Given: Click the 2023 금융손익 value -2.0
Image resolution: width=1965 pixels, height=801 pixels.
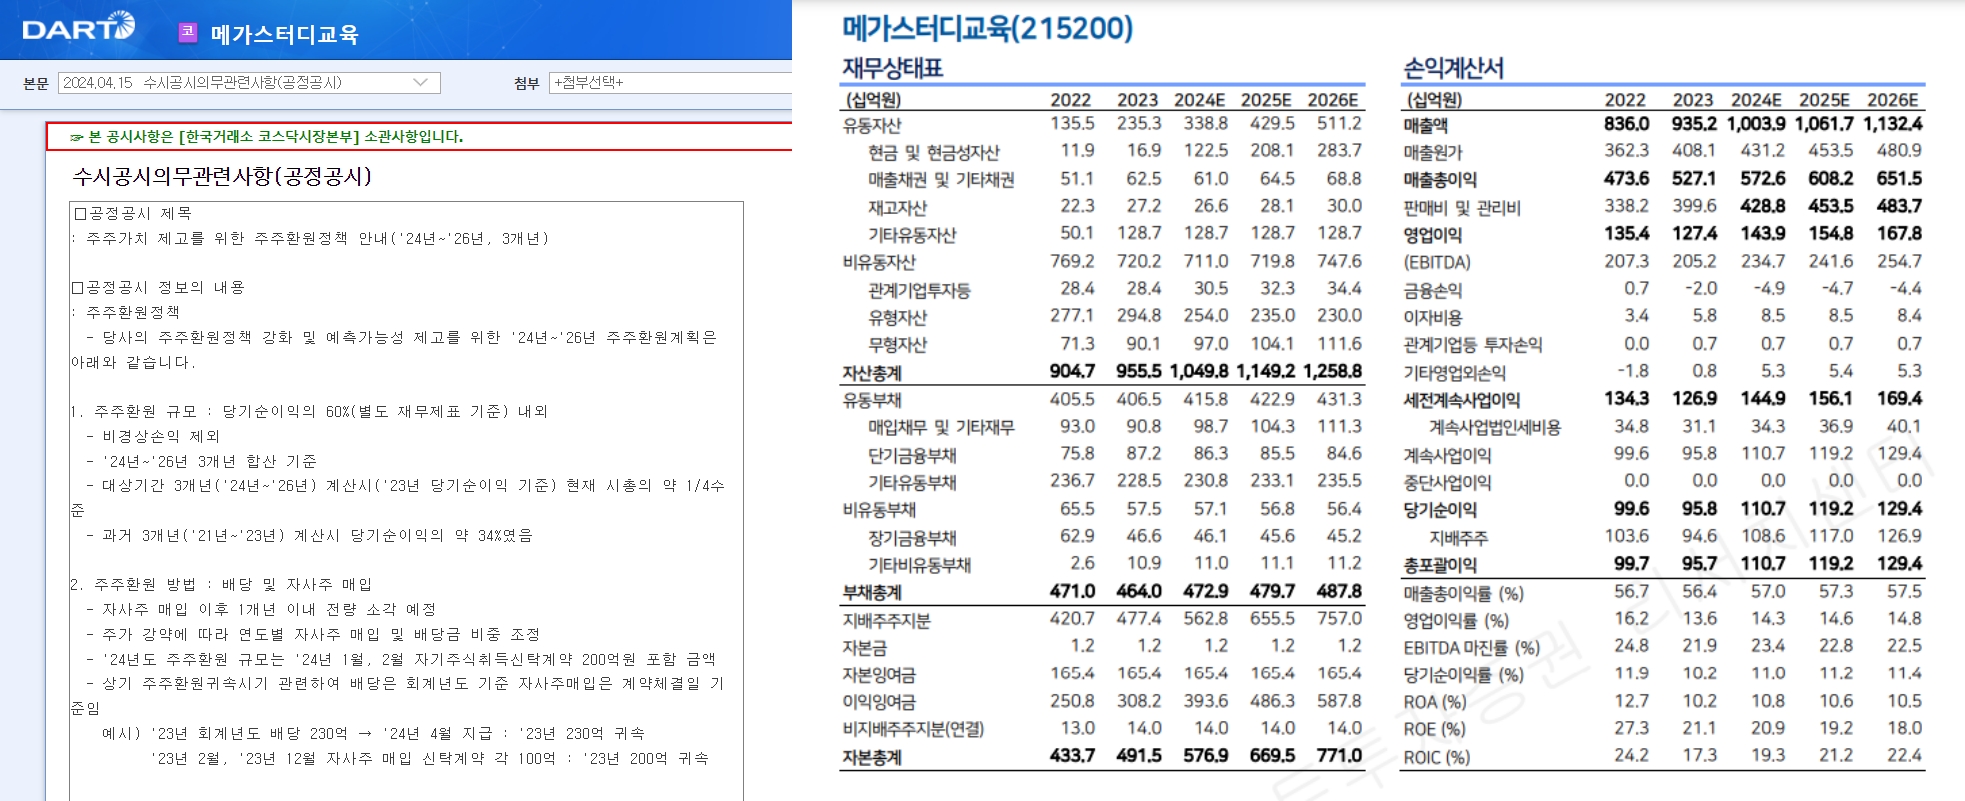Looking at the screenshot, I should (1701, 288).
